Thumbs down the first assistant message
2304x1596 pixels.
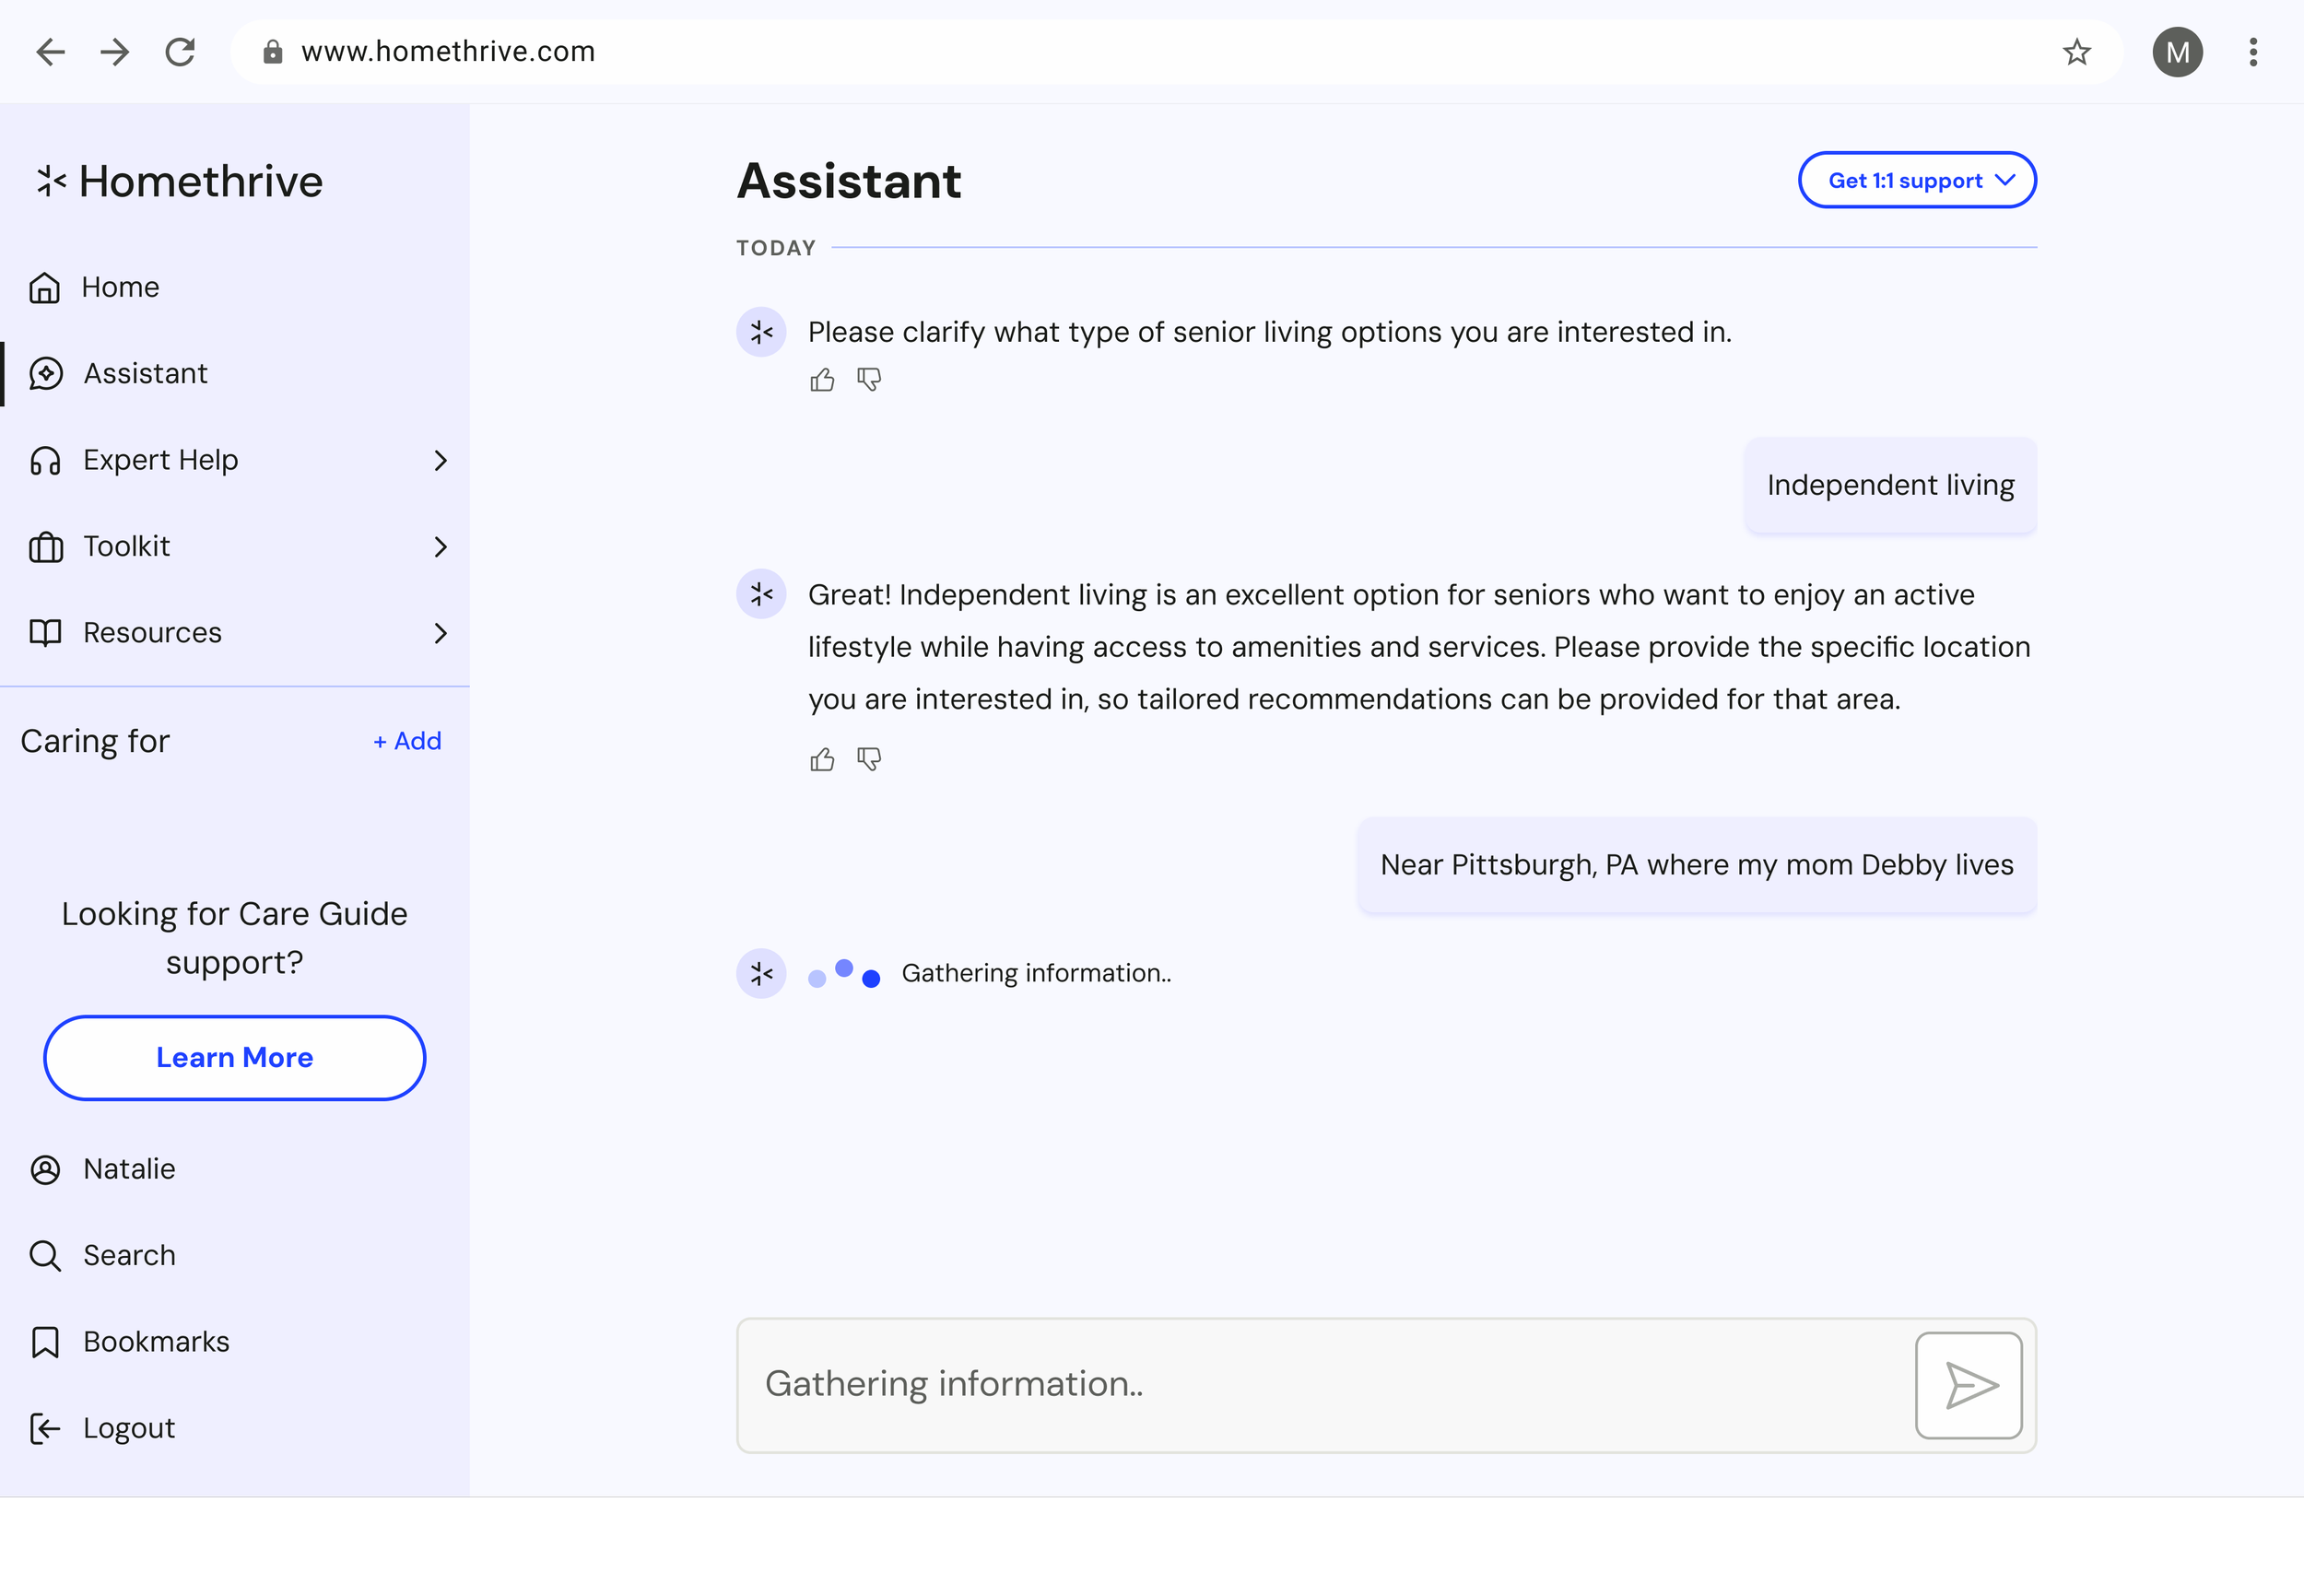point(868,380)
